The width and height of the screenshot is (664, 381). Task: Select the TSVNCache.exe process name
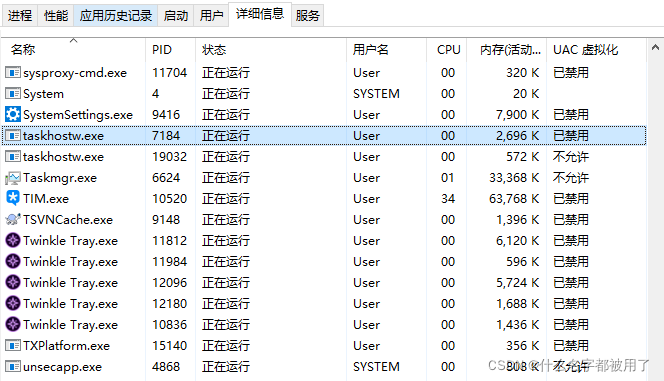pos(68,220)
